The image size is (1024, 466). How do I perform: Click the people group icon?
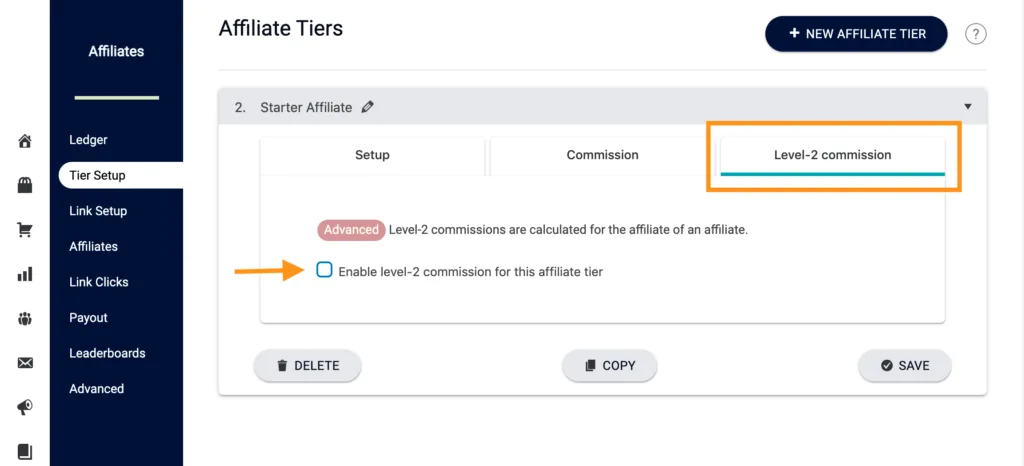[x=25, y=319]
